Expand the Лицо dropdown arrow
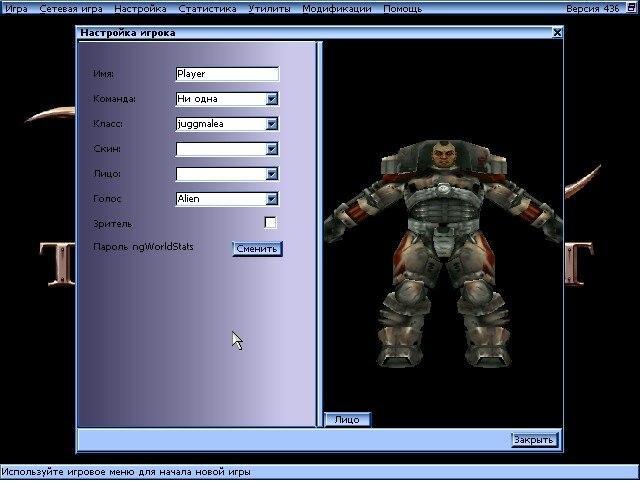The width and height of the screenshot is (640, 482). [272, 174]
